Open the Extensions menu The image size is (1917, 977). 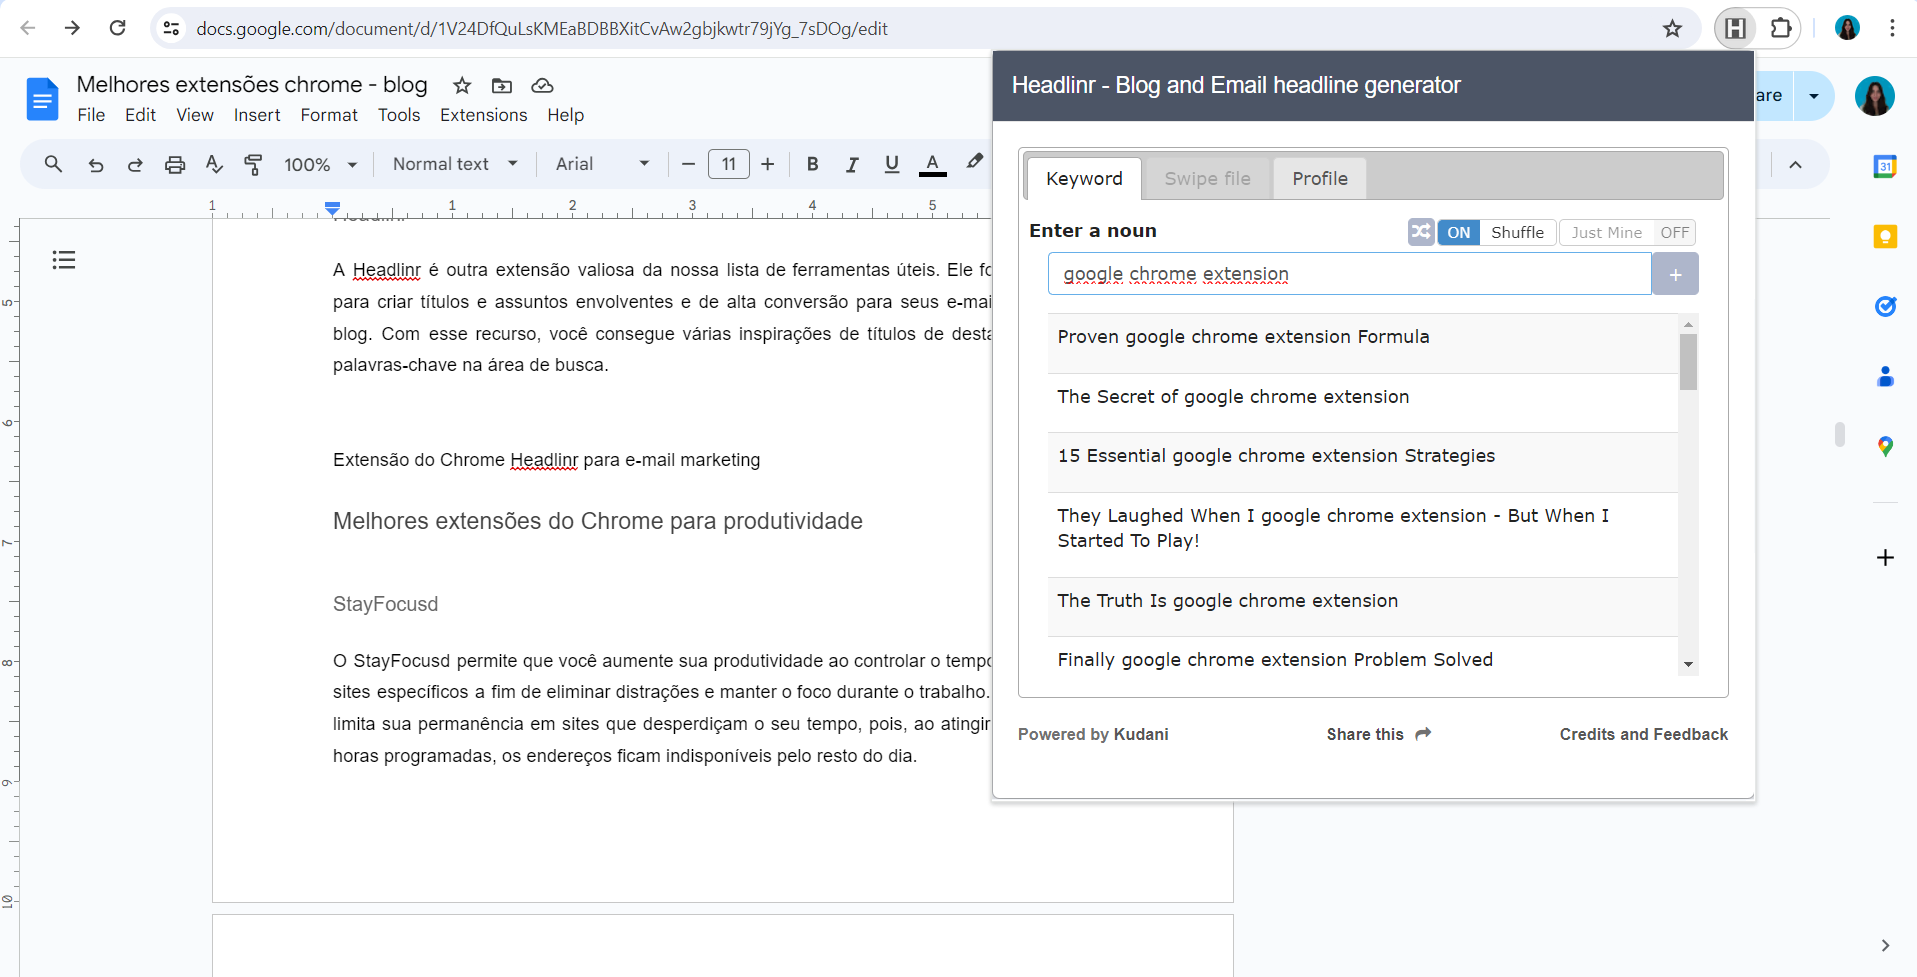(483, 115)
